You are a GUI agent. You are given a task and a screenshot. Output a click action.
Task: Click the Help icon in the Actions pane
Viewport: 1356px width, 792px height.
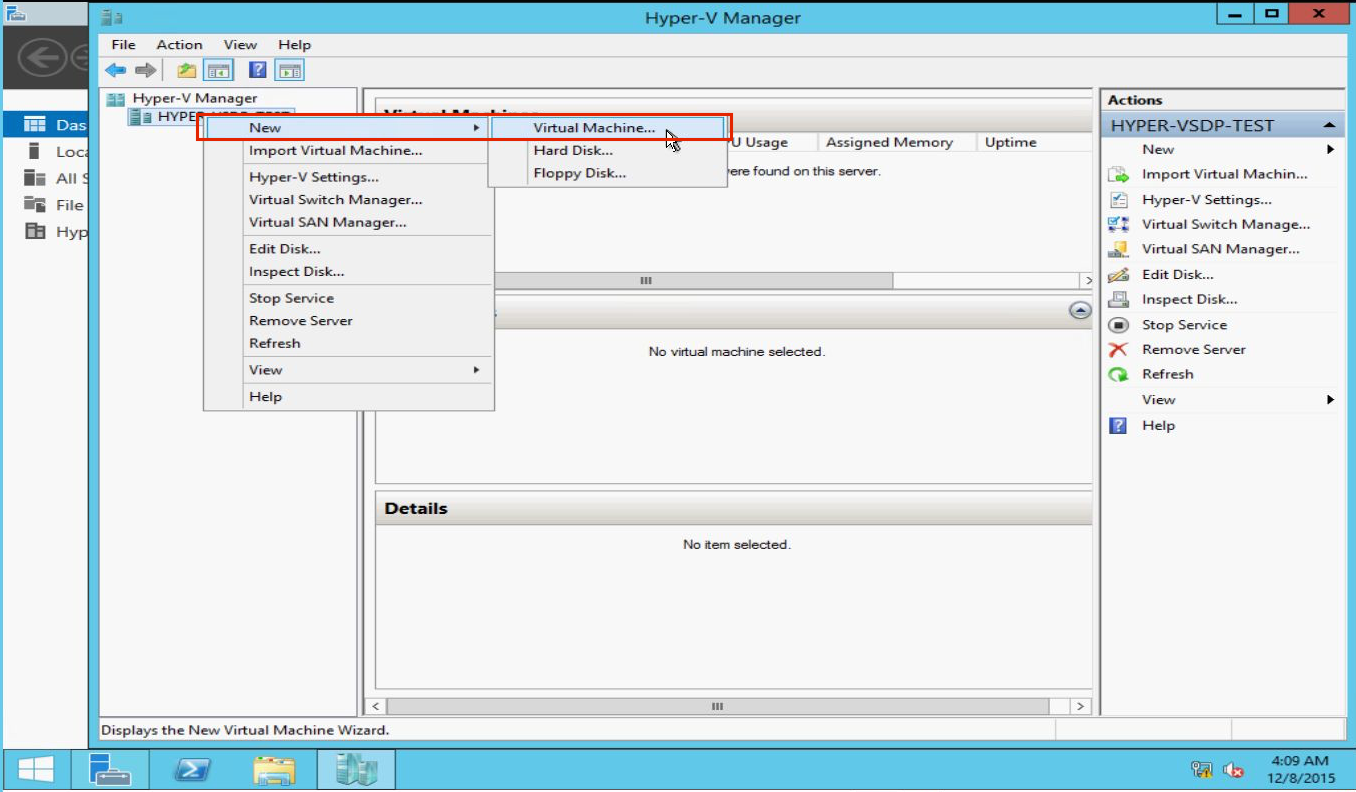point(1119,425)
